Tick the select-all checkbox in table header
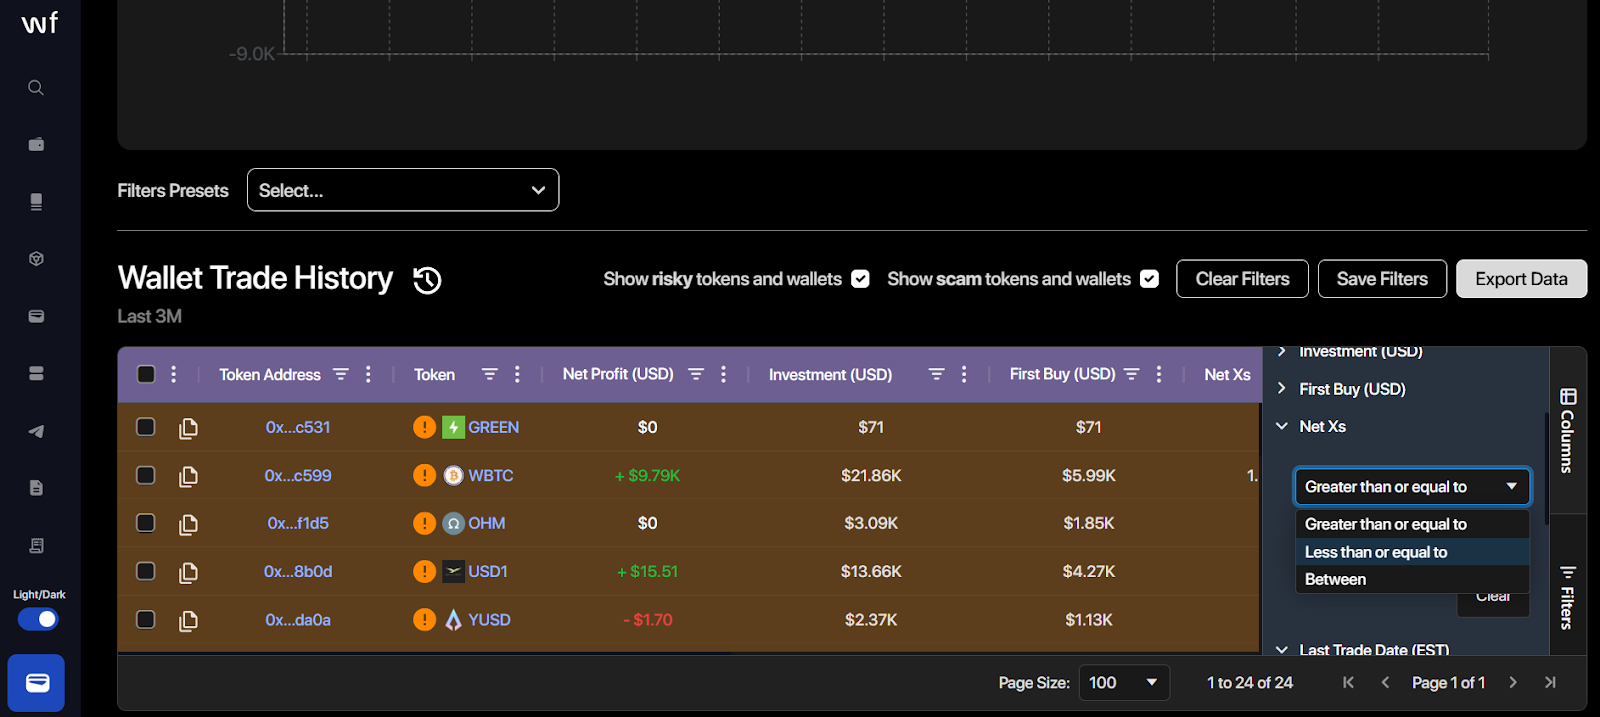The image size is (1600, 717). click(146, 374)
